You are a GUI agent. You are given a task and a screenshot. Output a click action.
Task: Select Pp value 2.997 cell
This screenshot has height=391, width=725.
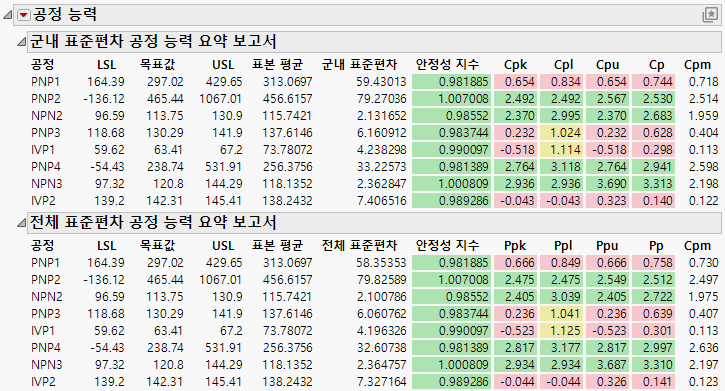(x=653, y=348)
